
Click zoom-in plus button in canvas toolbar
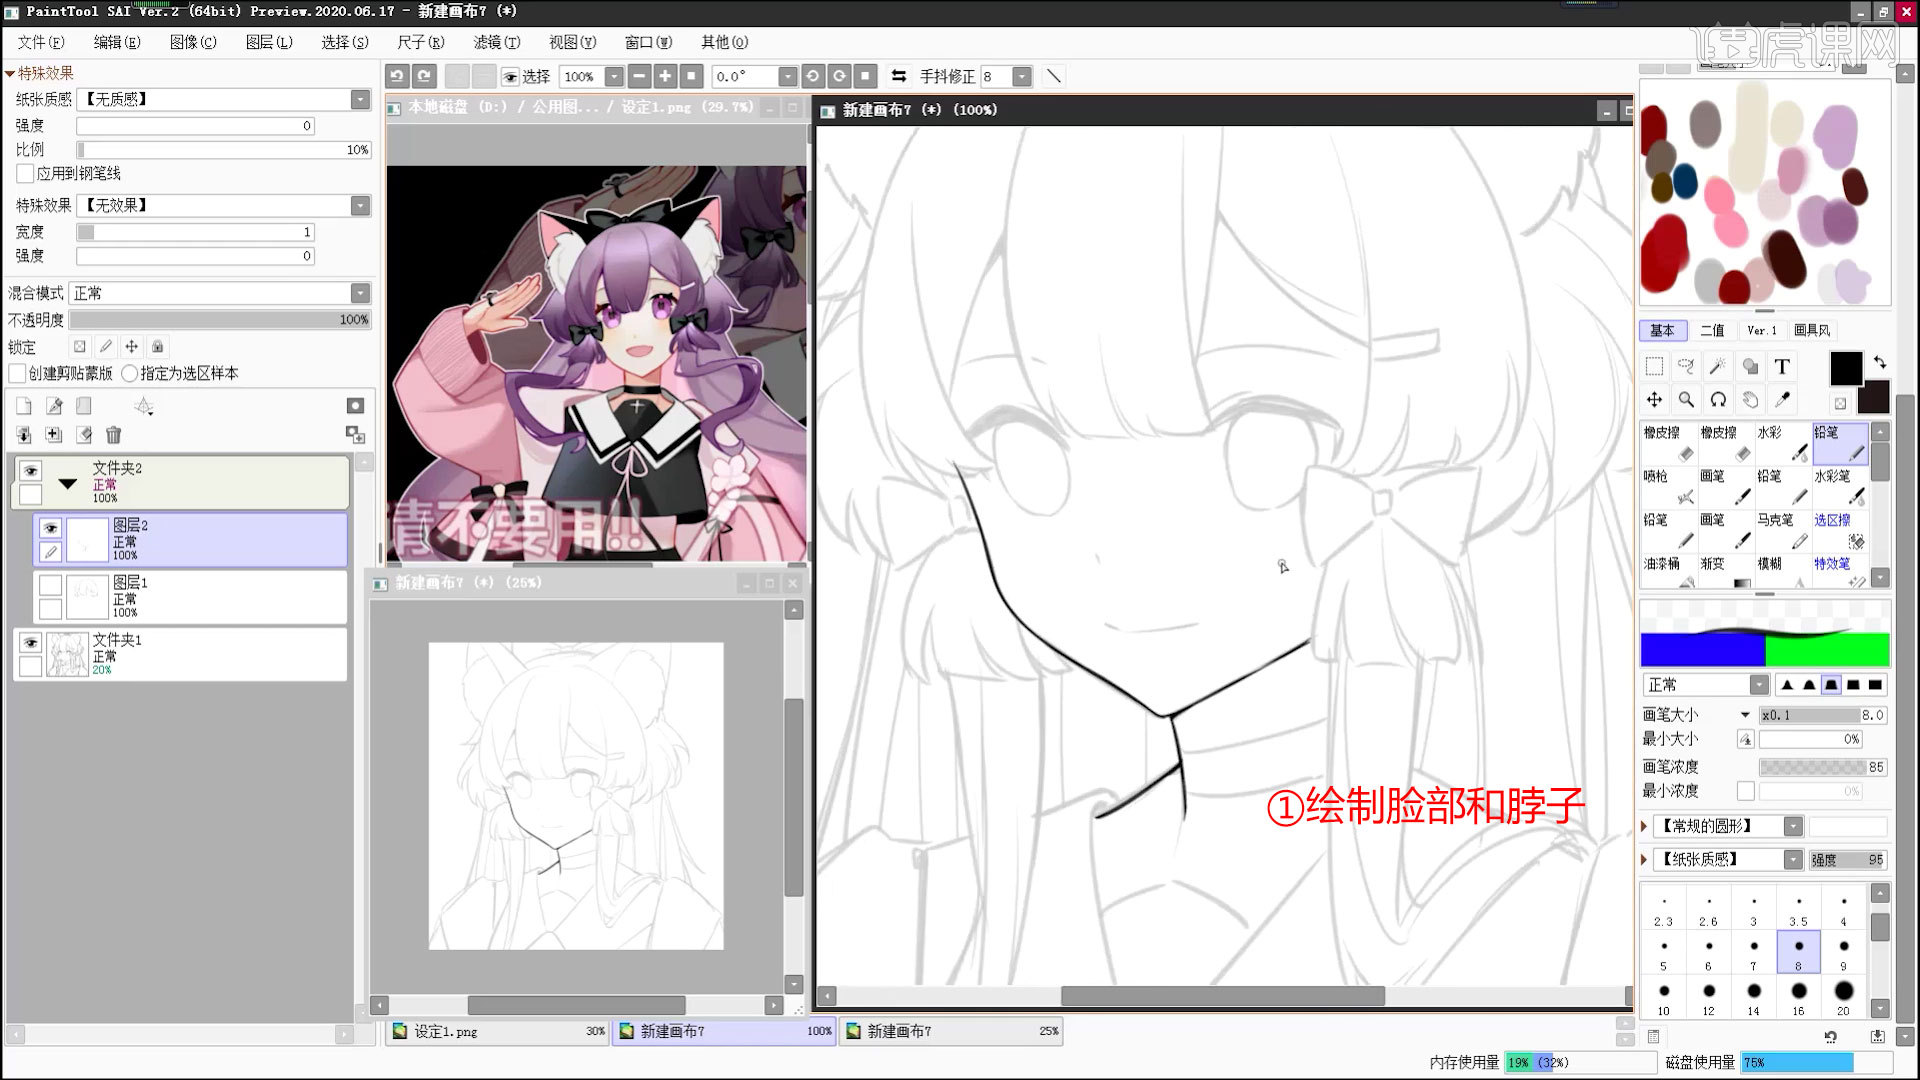click(x=665, y=76)
